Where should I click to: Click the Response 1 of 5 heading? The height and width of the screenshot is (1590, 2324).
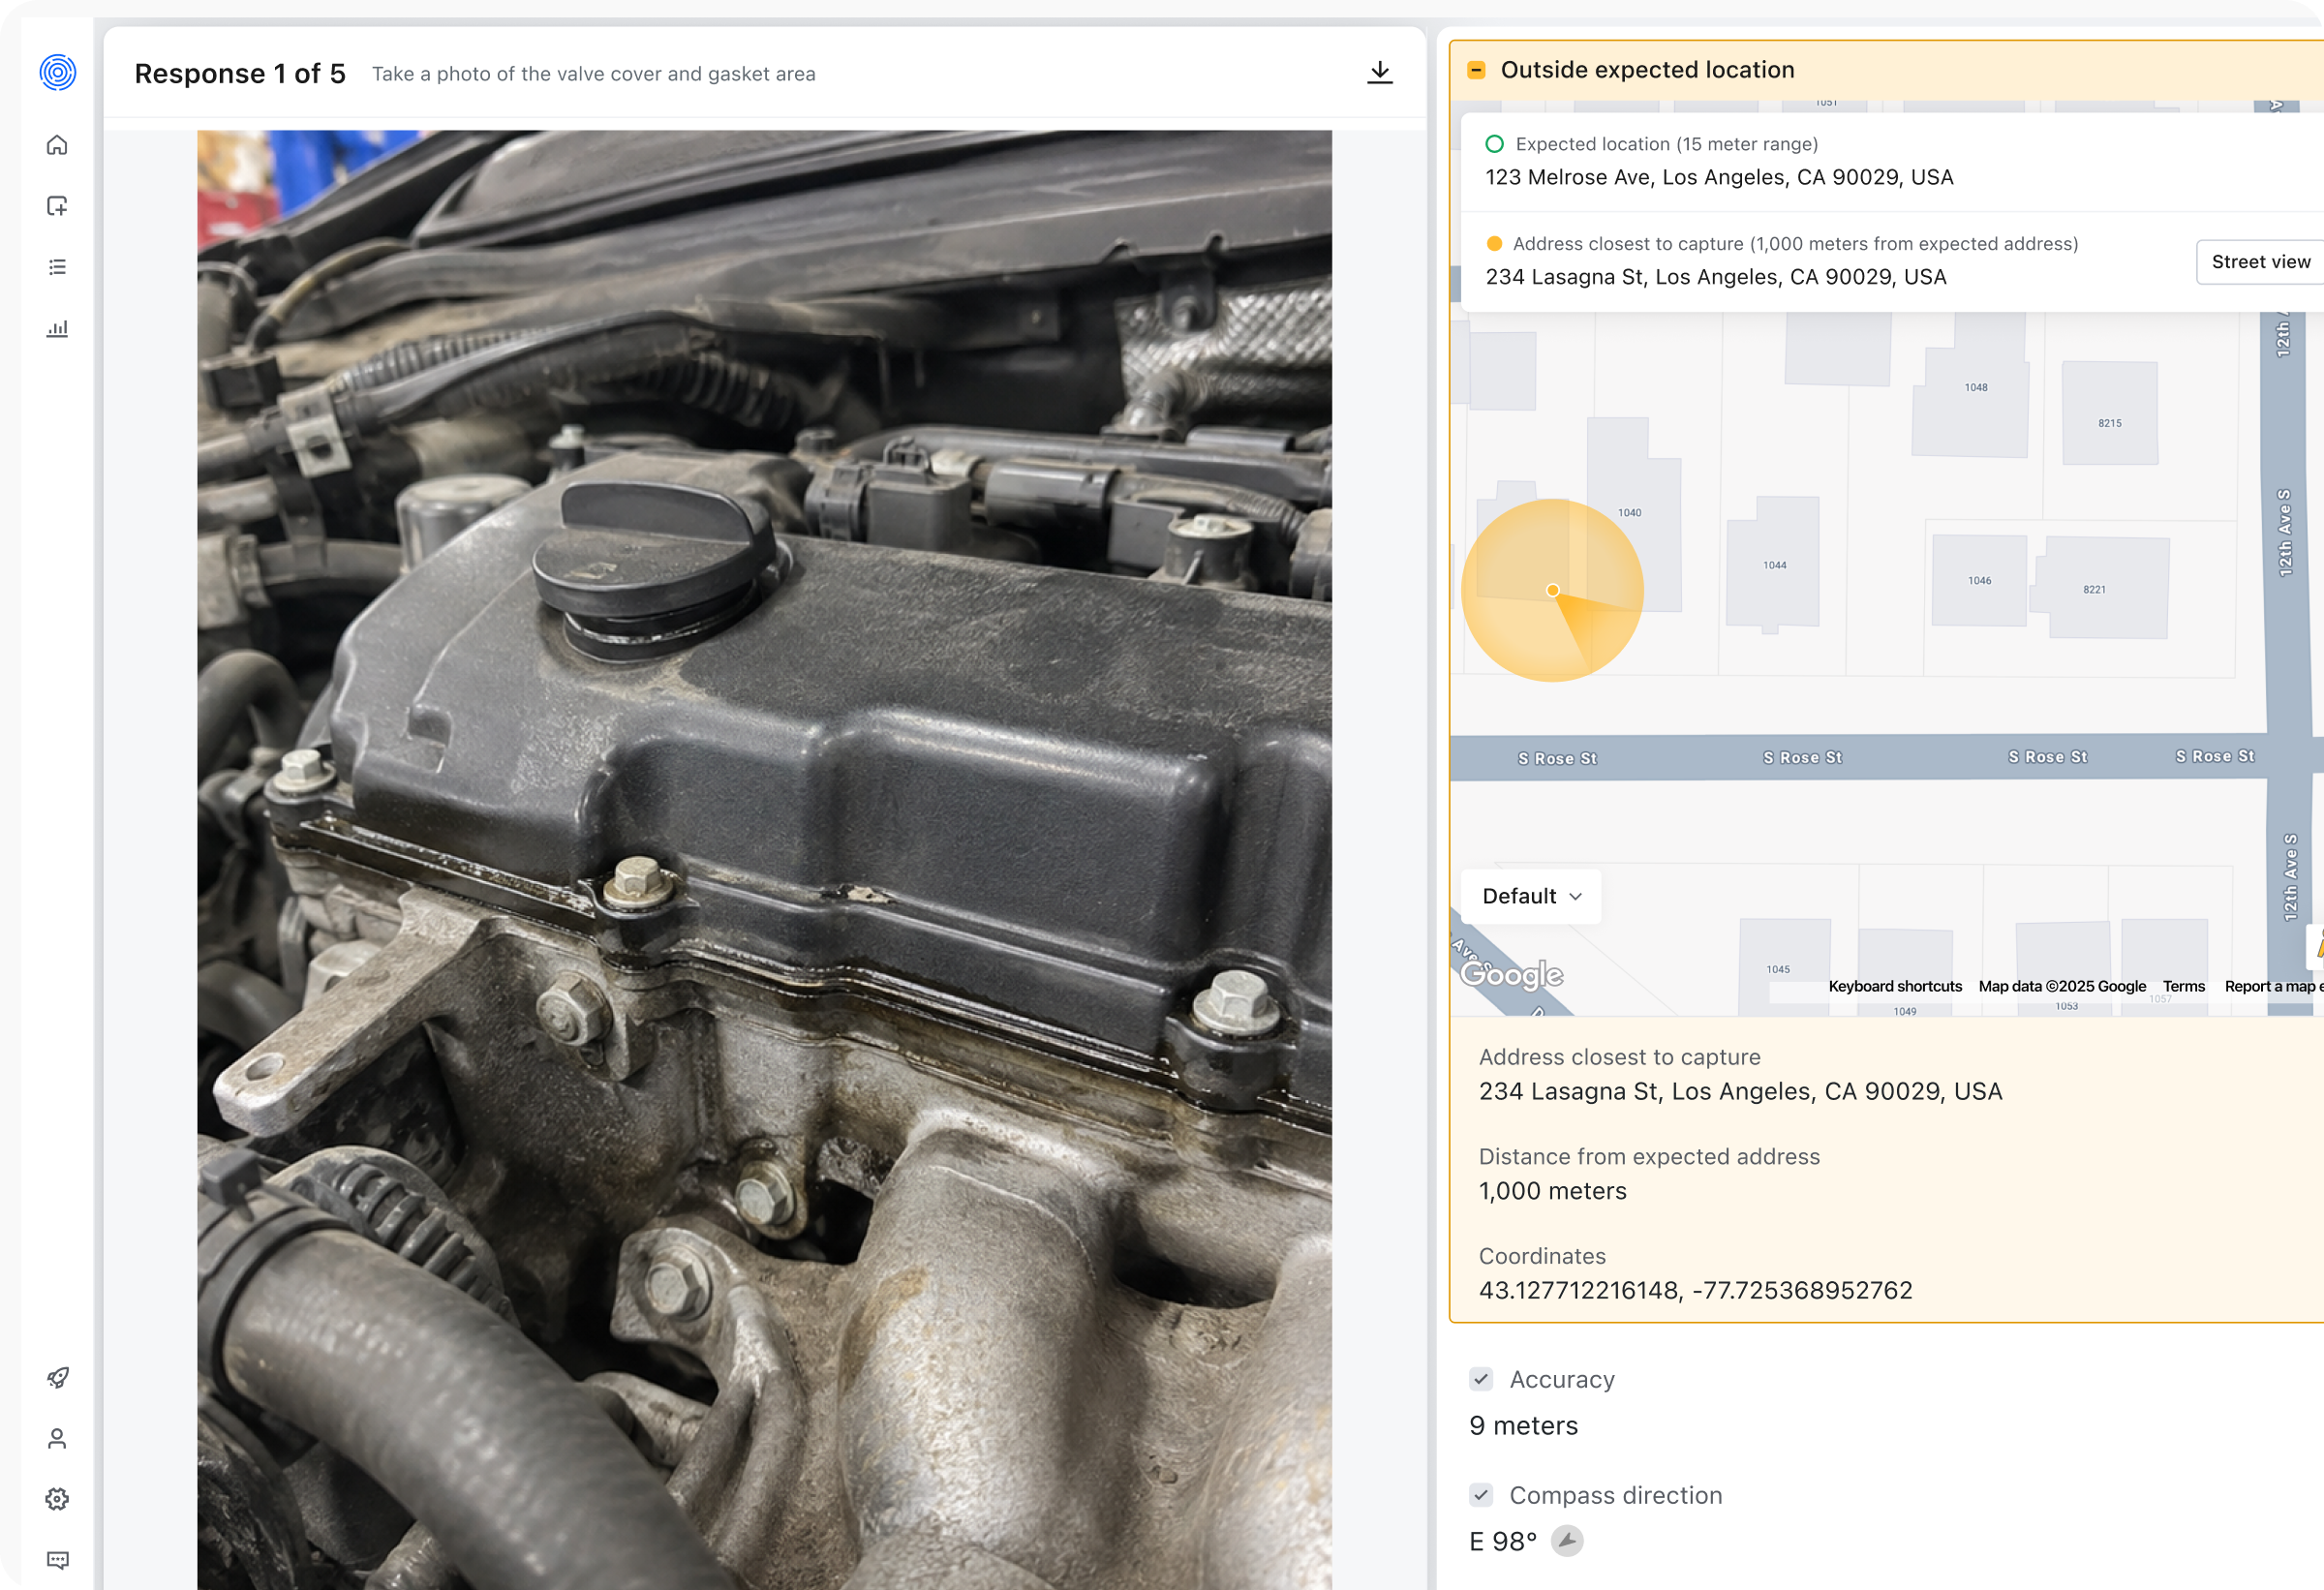coord(240,73)
